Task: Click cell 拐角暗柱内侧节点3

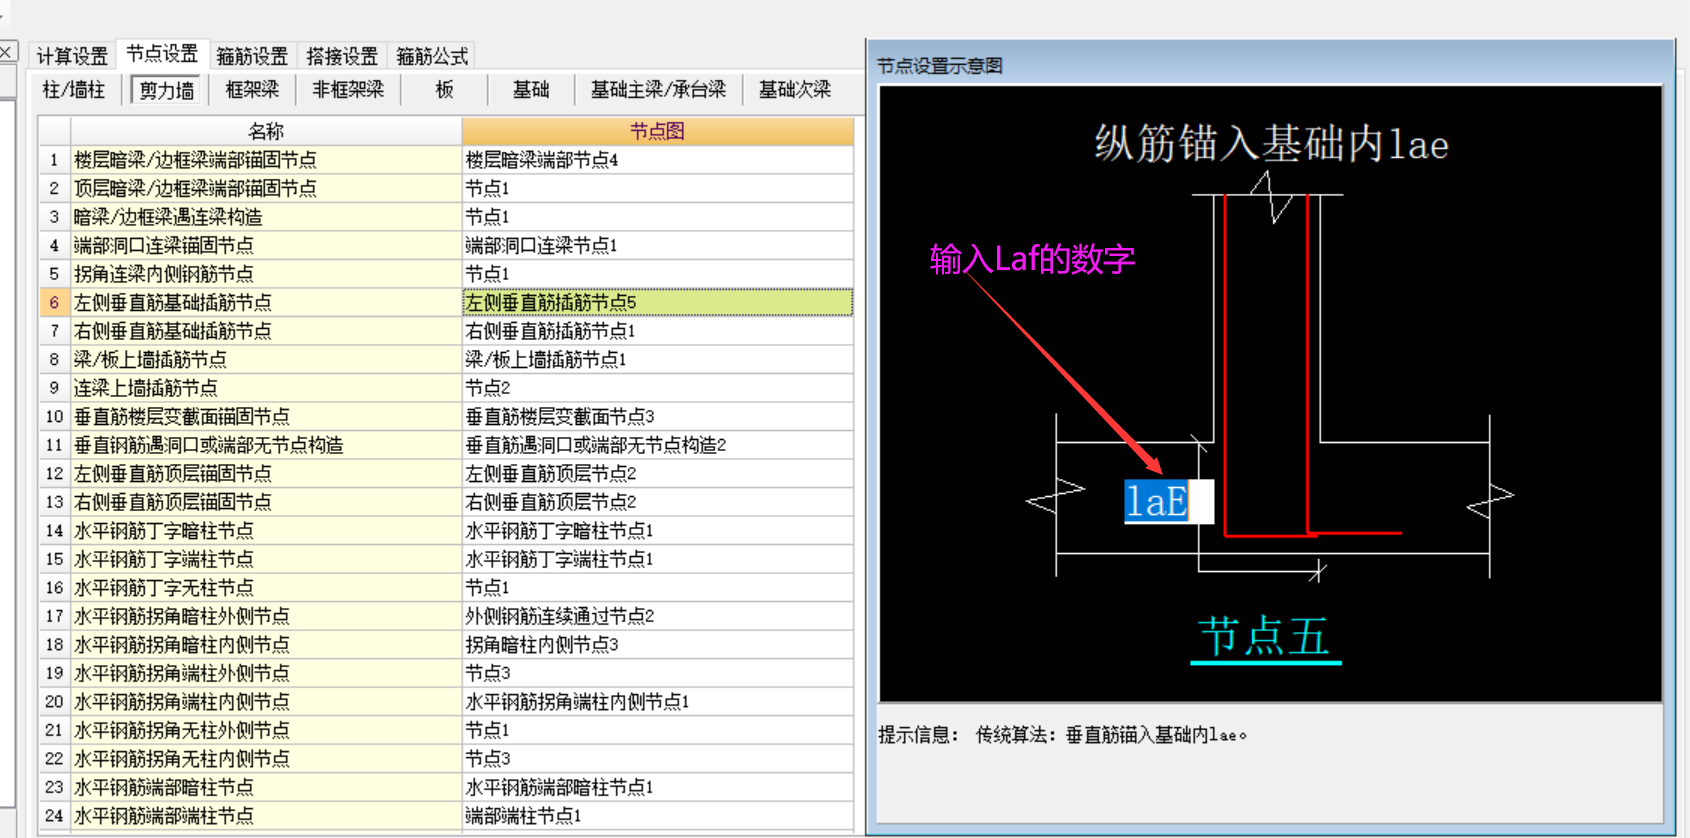Action: click(x=657, y=645)
